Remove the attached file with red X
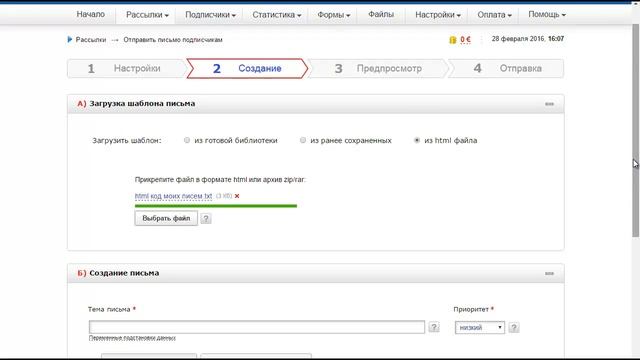The height and width of the screenshot is (360, 640). coord(237,196)
